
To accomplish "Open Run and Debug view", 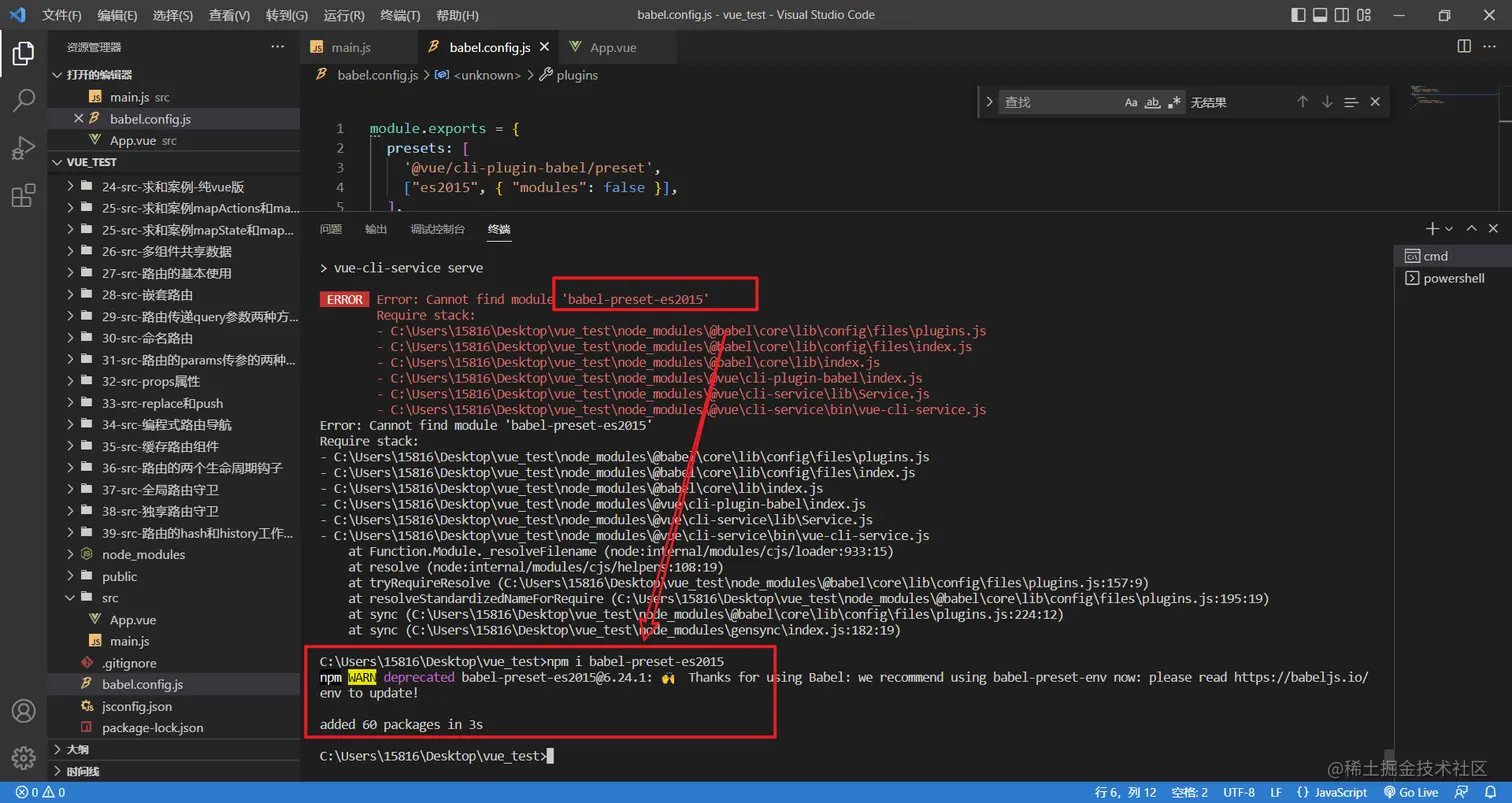I will point(23,149).
